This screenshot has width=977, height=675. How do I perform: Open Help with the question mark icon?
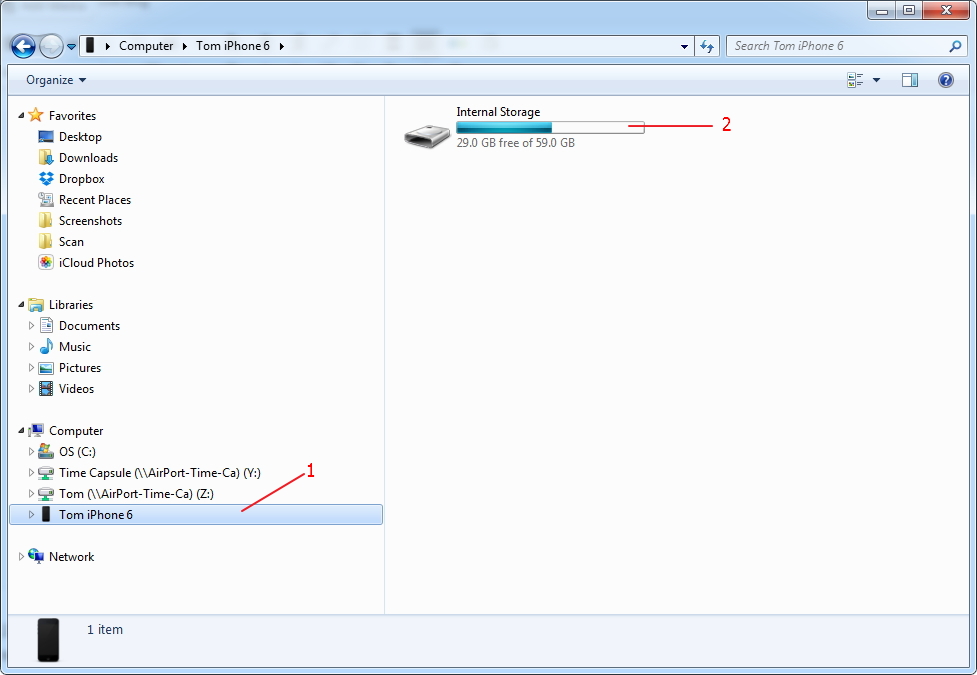[946, 80]
